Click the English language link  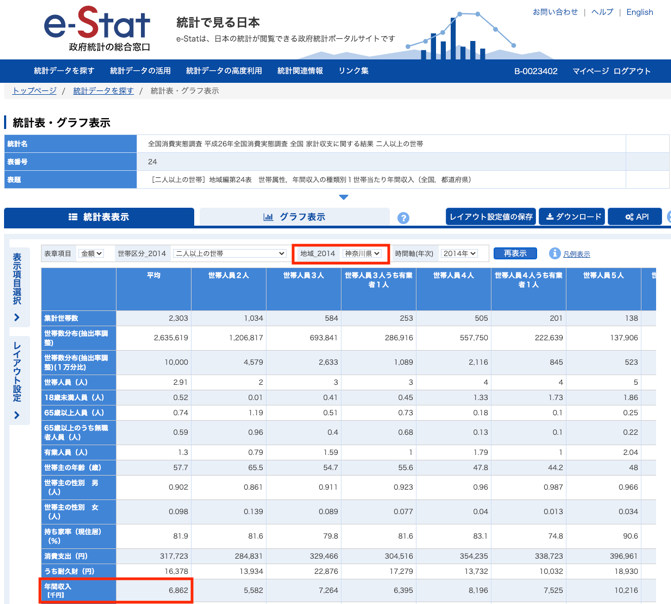(639, 12)
